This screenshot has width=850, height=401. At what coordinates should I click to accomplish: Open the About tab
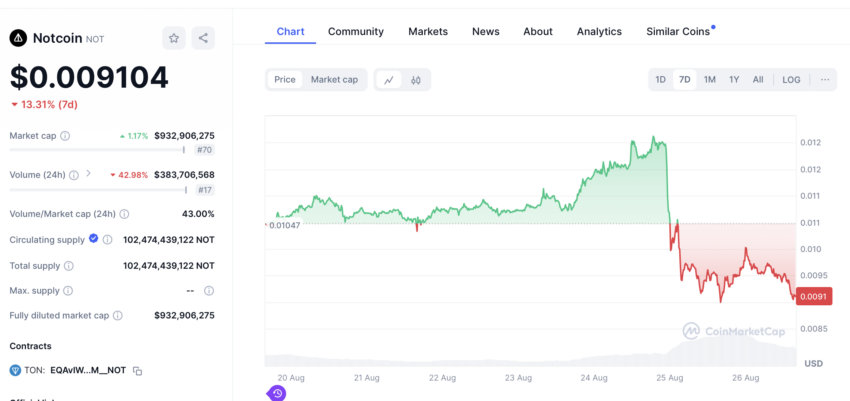coord(538,31)
